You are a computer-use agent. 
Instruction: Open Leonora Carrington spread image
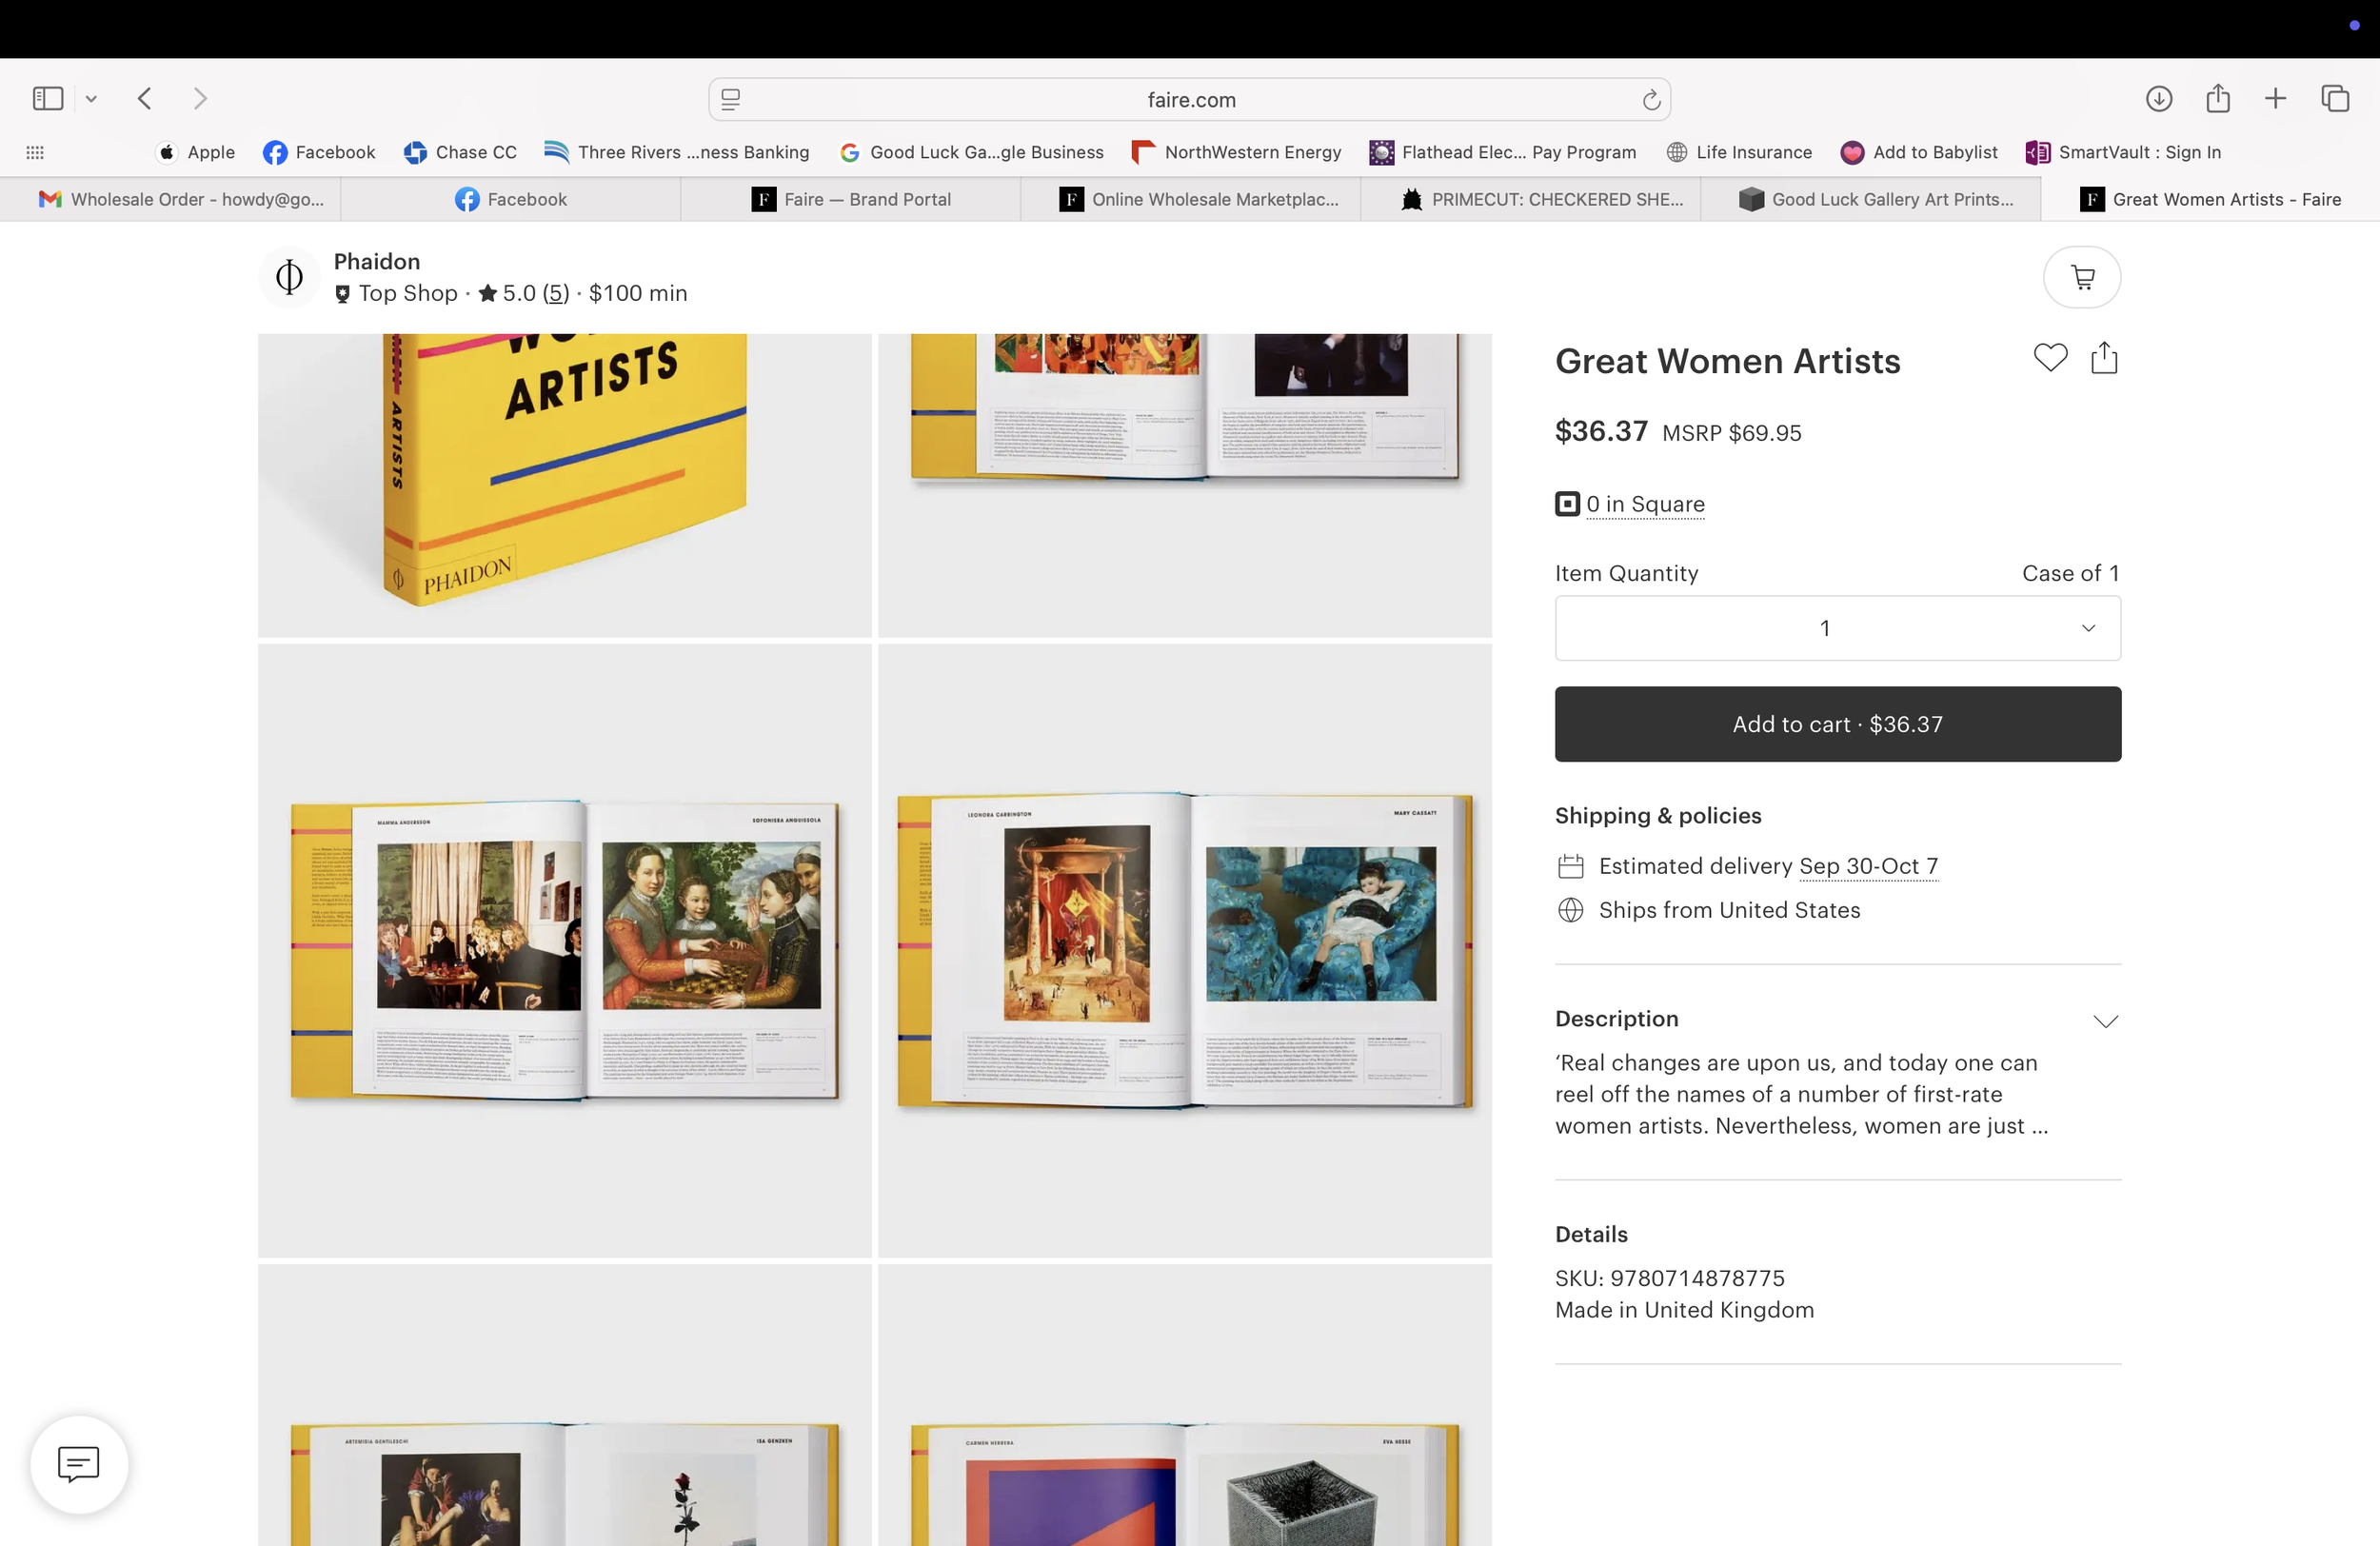1185,950
